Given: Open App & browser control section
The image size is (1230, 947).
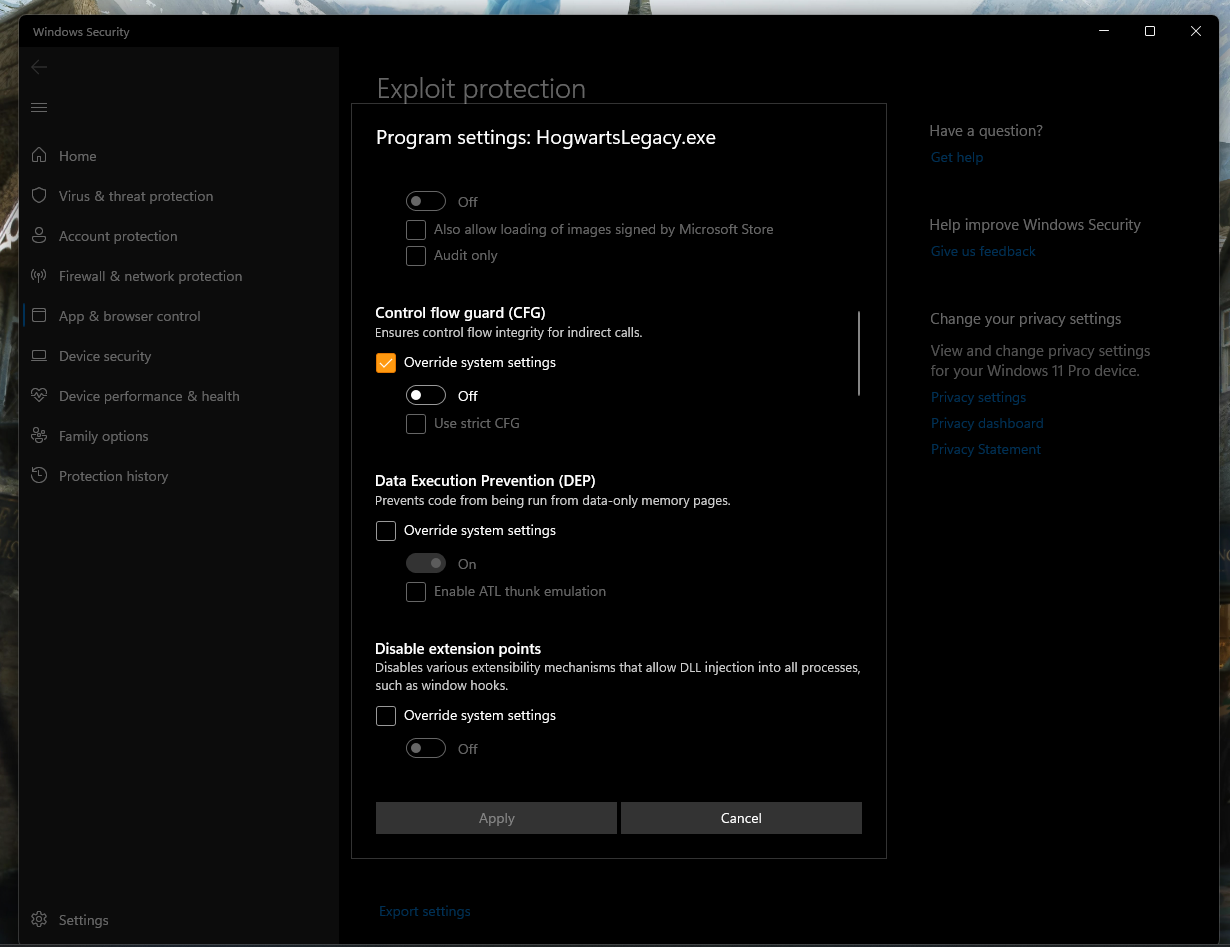Looking at the screenshot, I should click(129, 316).
